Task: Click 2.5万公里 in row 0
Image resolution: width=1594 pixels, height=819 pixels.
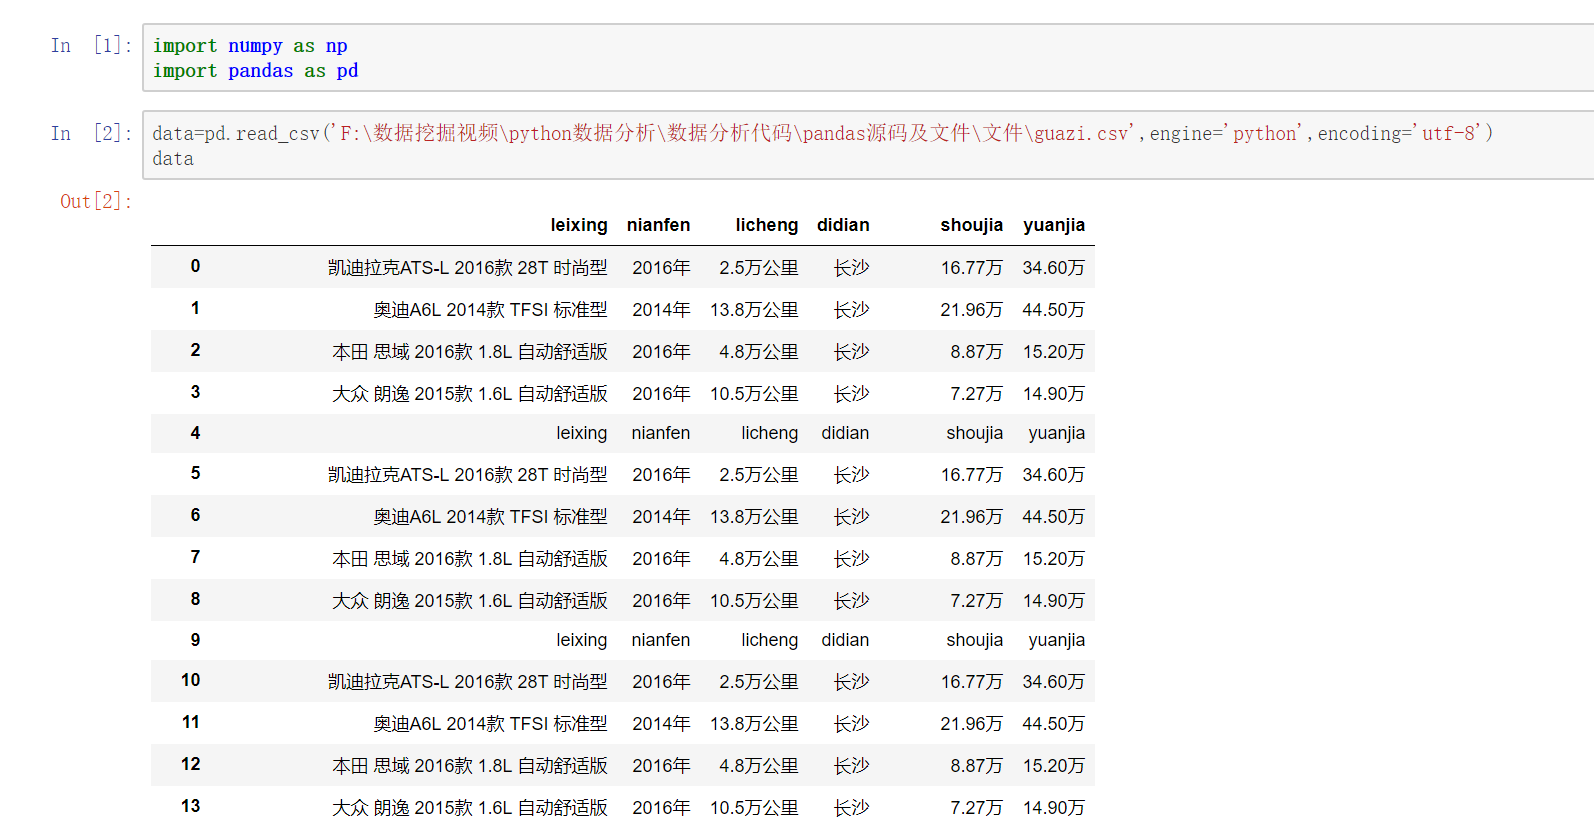Action: [758, 268]
